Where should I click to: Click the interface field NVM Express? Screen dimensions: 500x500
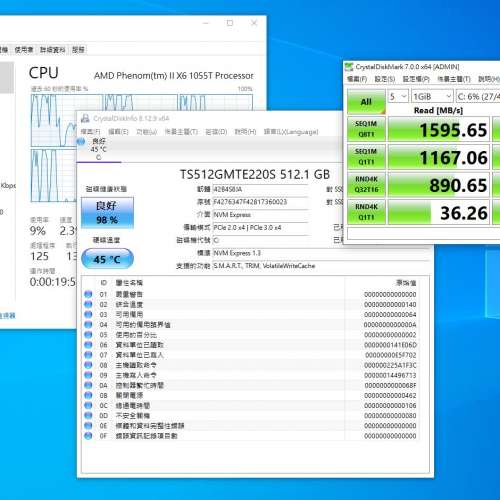point(260,215)
